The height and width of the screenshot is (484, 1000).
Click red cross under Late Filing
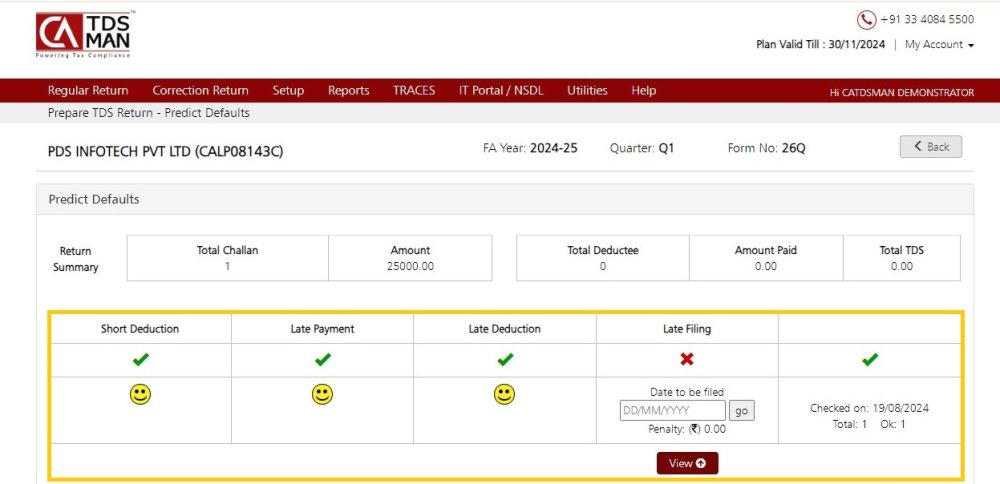tap(687, 360)
